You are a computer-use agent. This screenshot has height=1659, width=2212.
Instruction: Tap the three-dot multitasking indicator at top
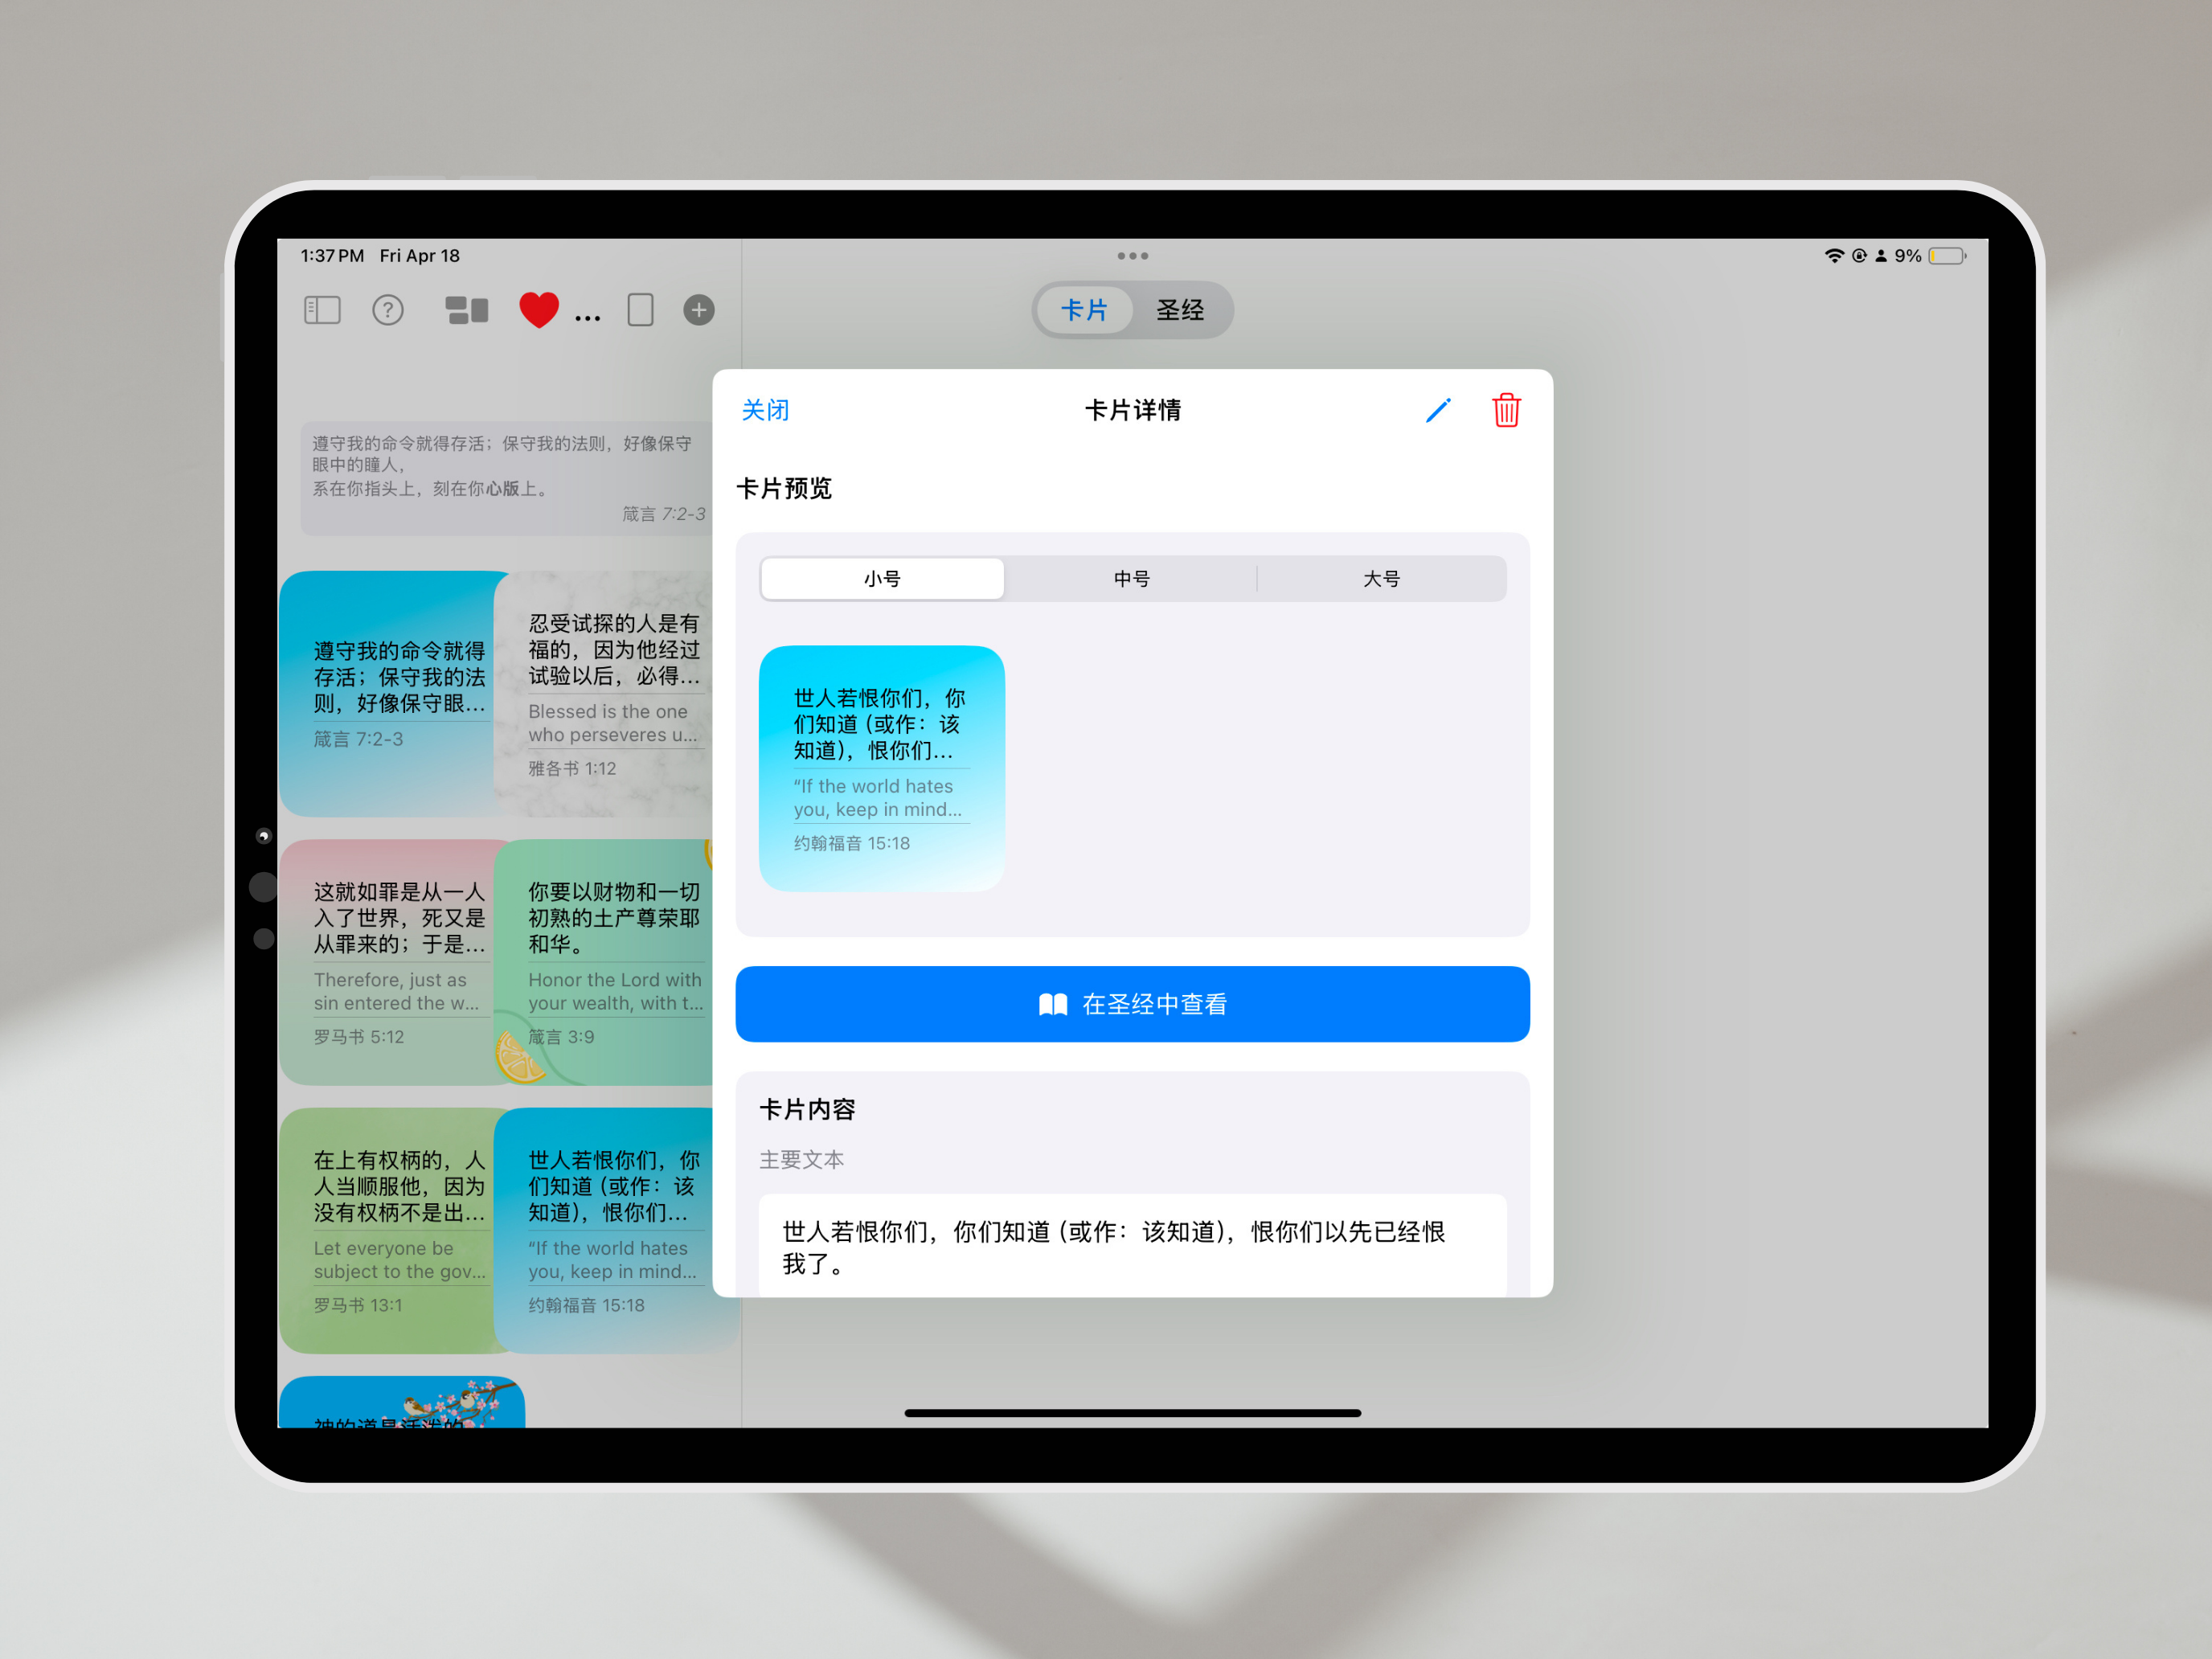(x=1132, y=256)
